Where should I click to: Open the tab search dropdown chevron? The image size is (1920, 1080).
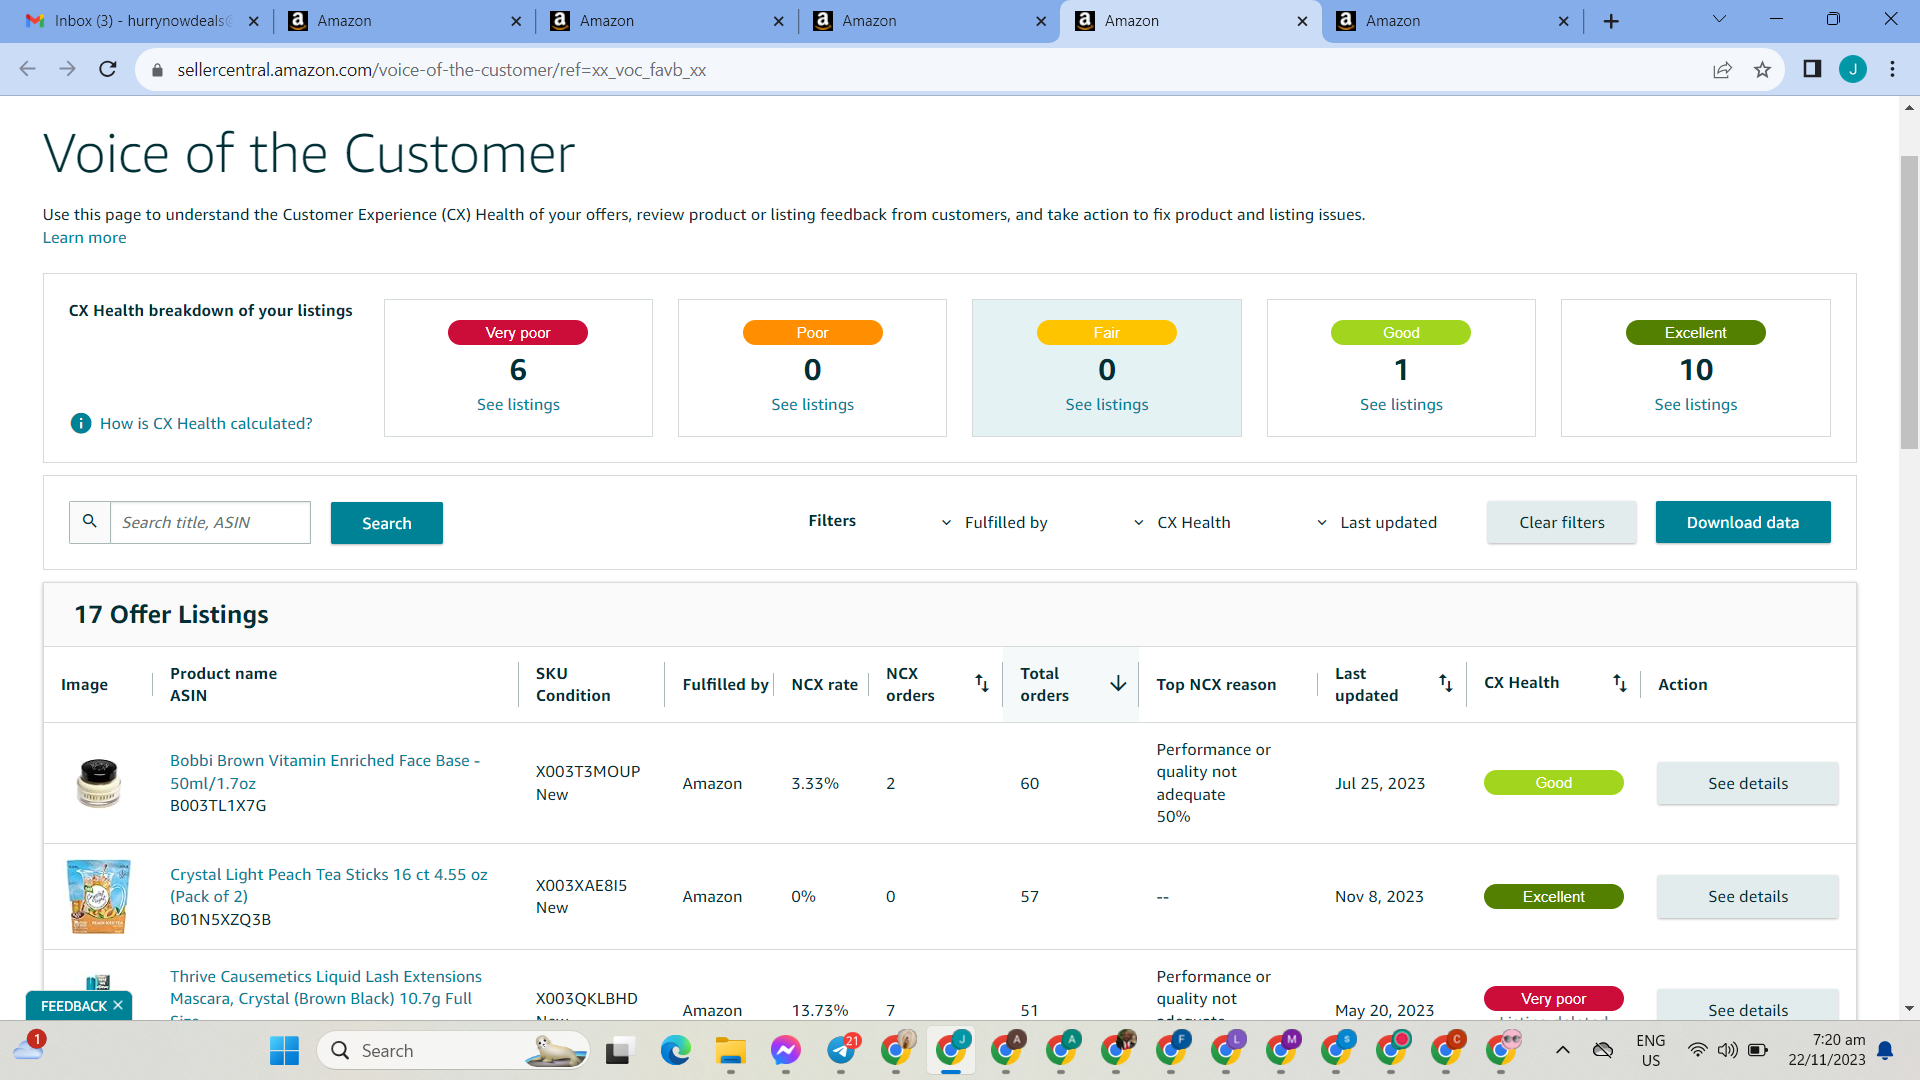1719,20
